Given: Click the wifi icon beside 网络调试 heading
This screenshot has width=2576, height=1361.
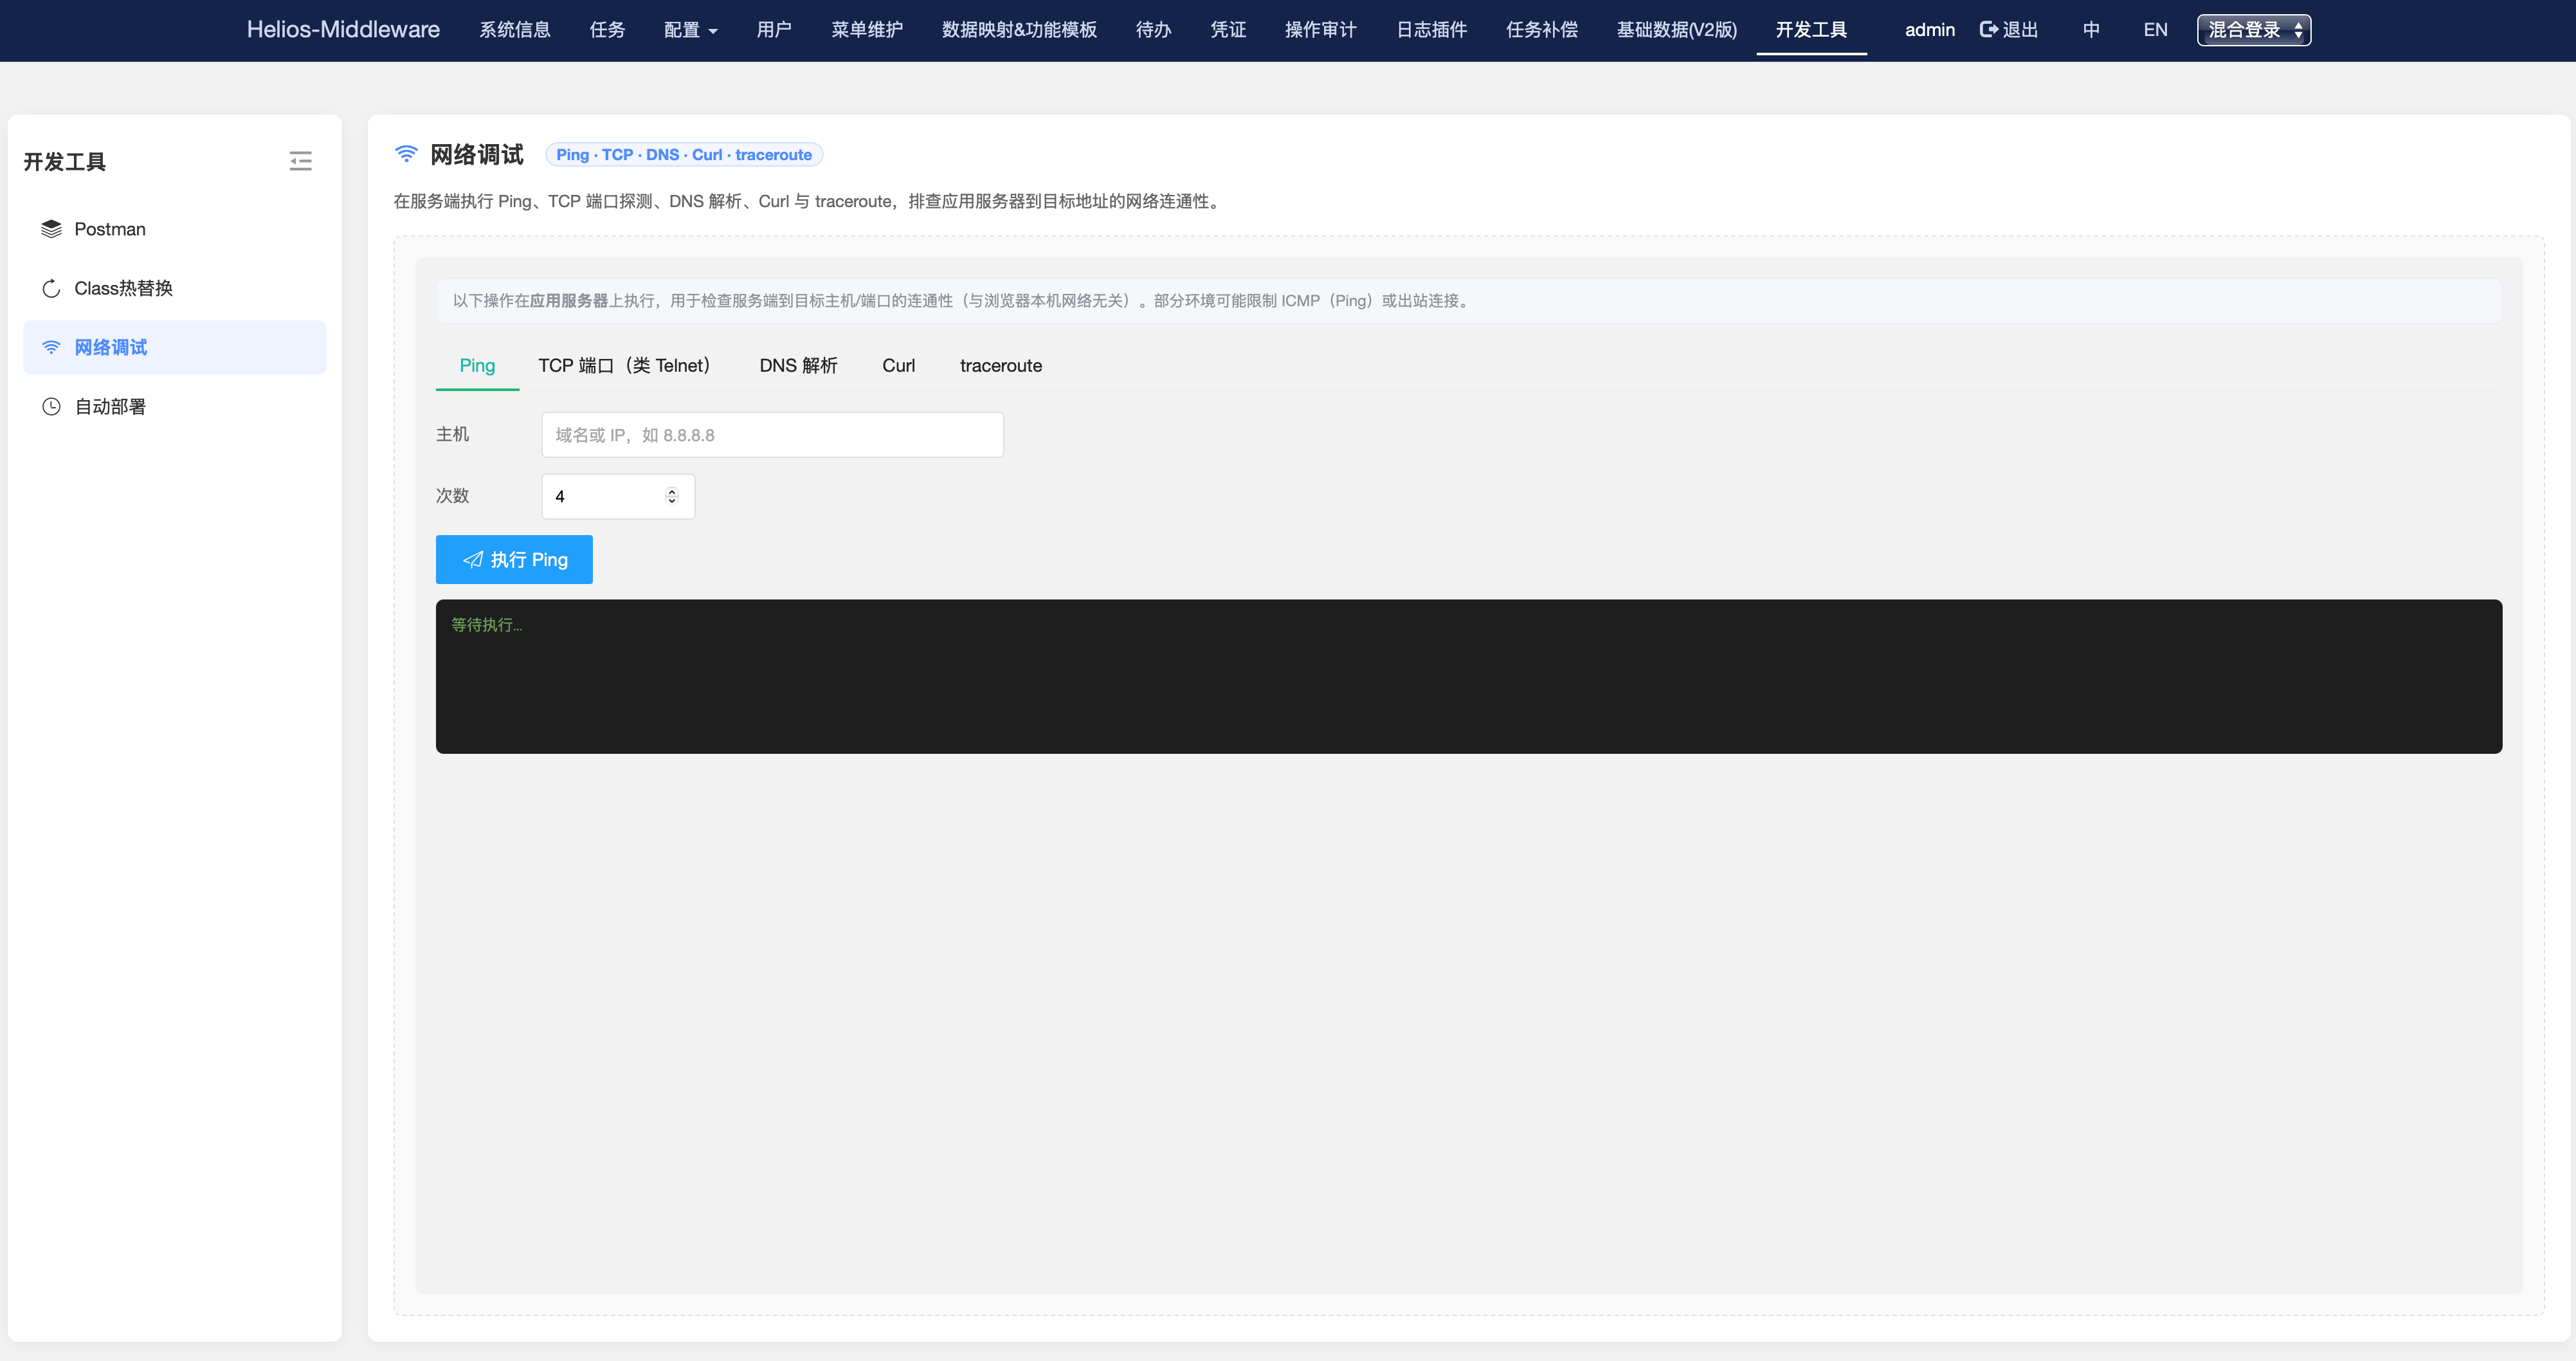Looking at the screenshot, I should pos(406,154).
